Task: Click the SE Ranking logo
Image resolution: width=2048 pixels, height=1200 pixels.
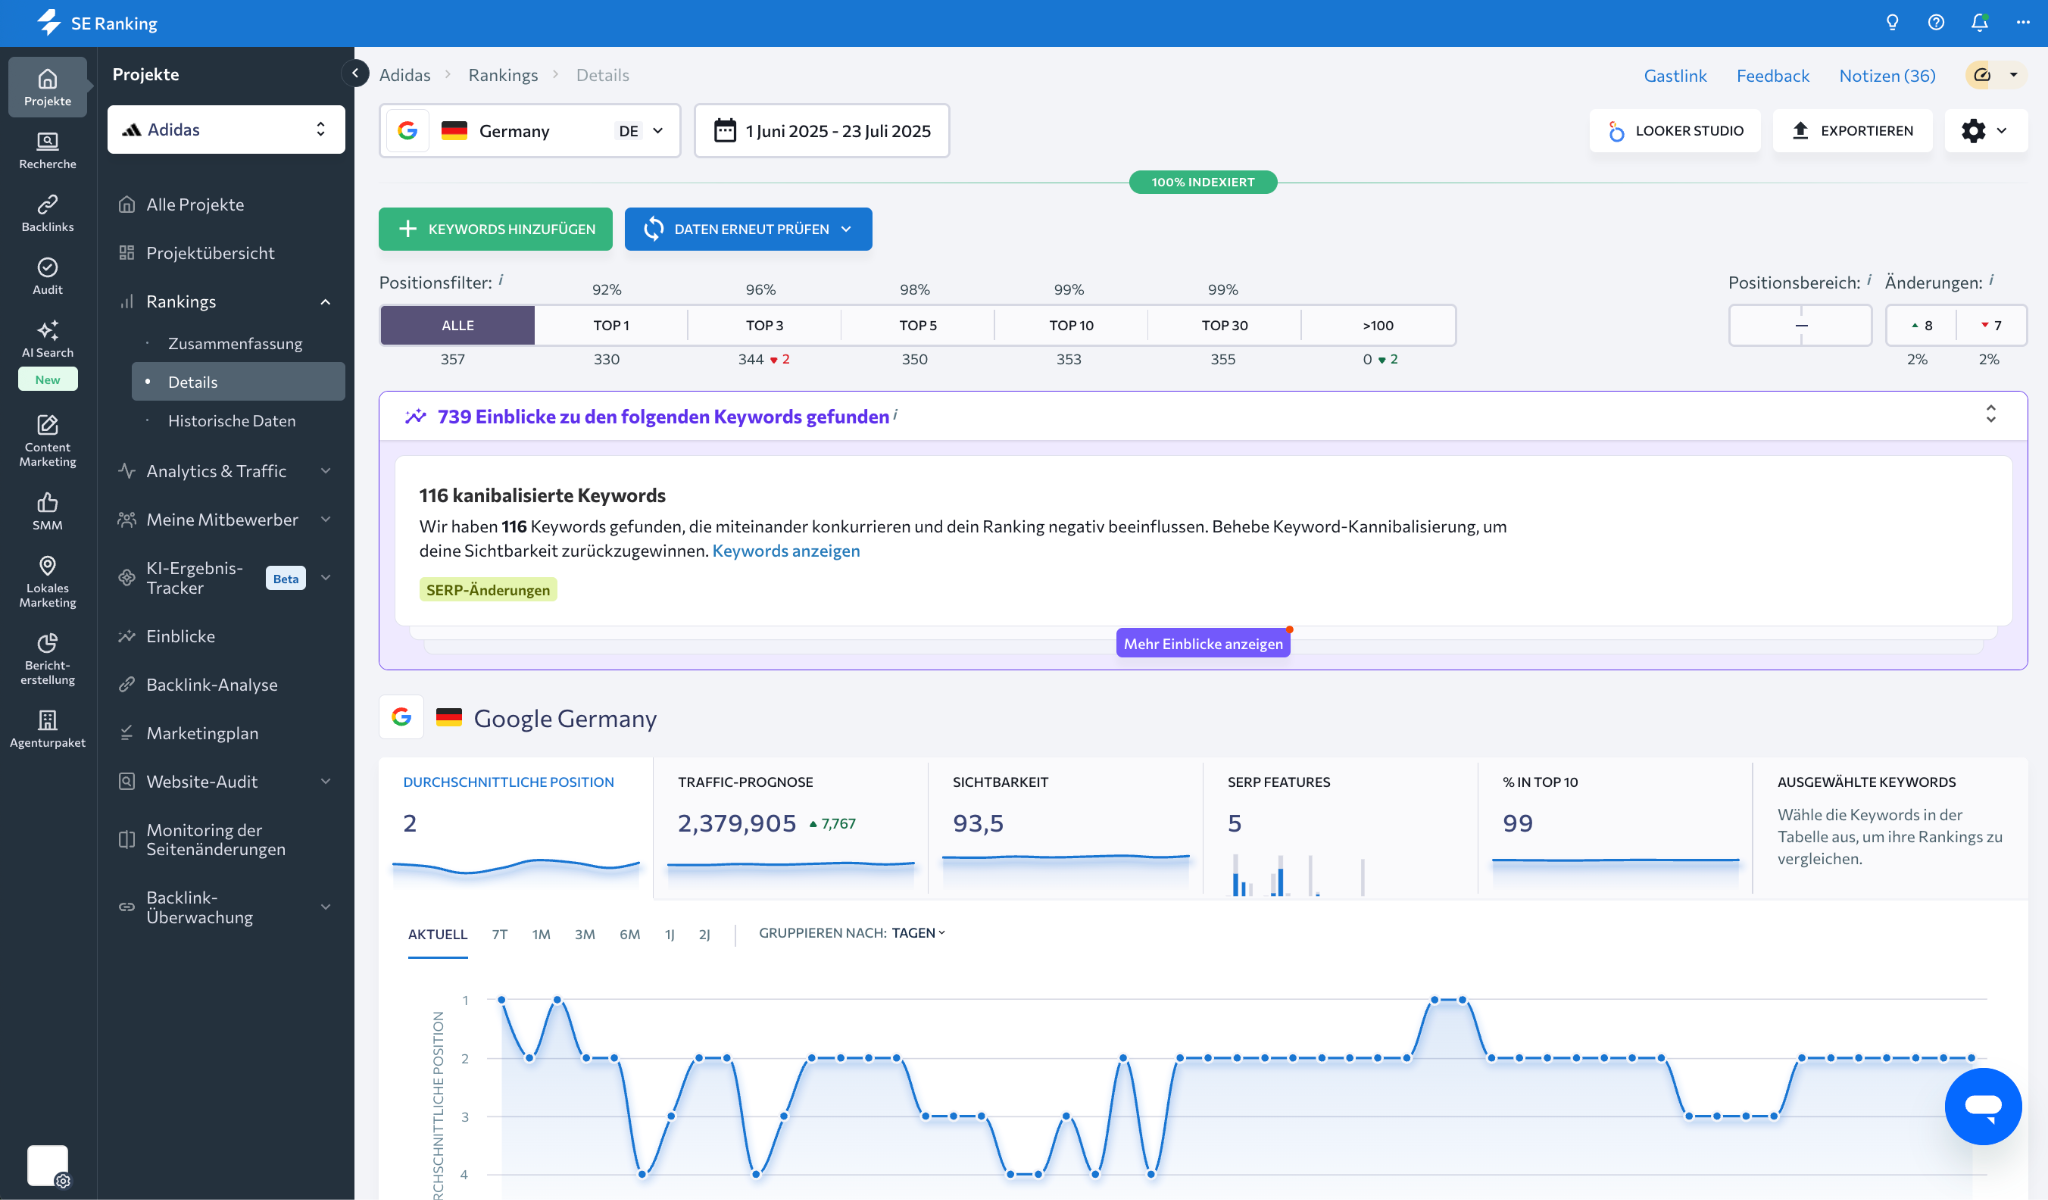Action: click(97, 22)
